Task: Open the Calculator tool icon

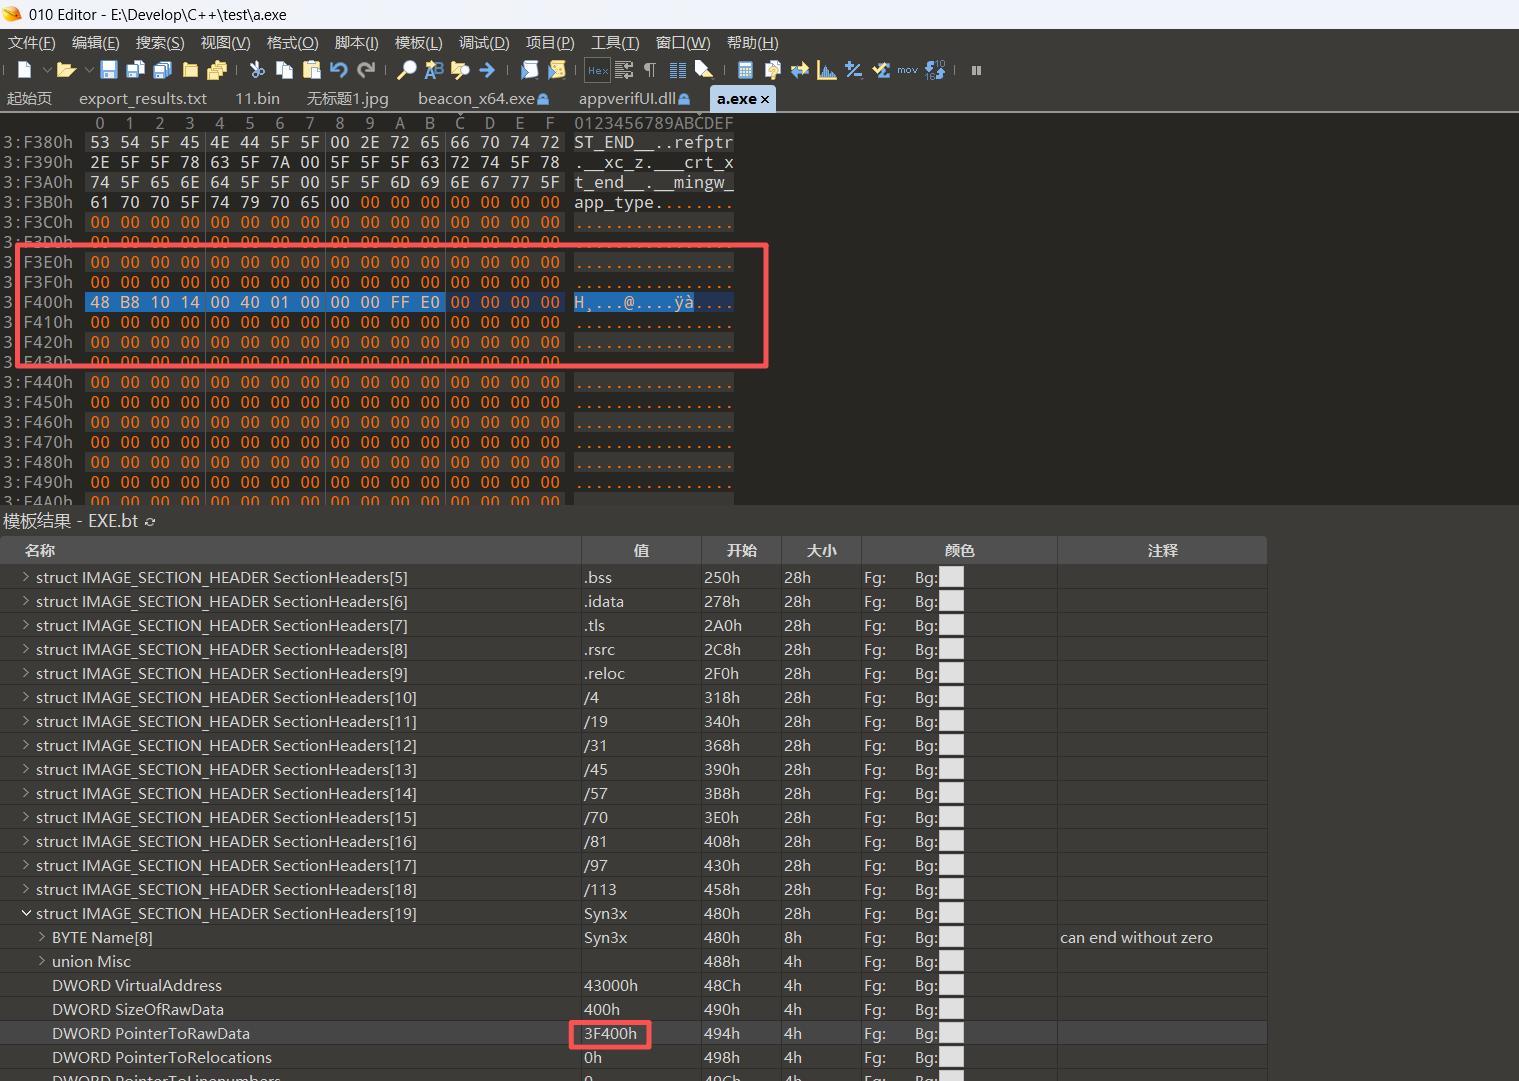Action: [x=745, y=70]
